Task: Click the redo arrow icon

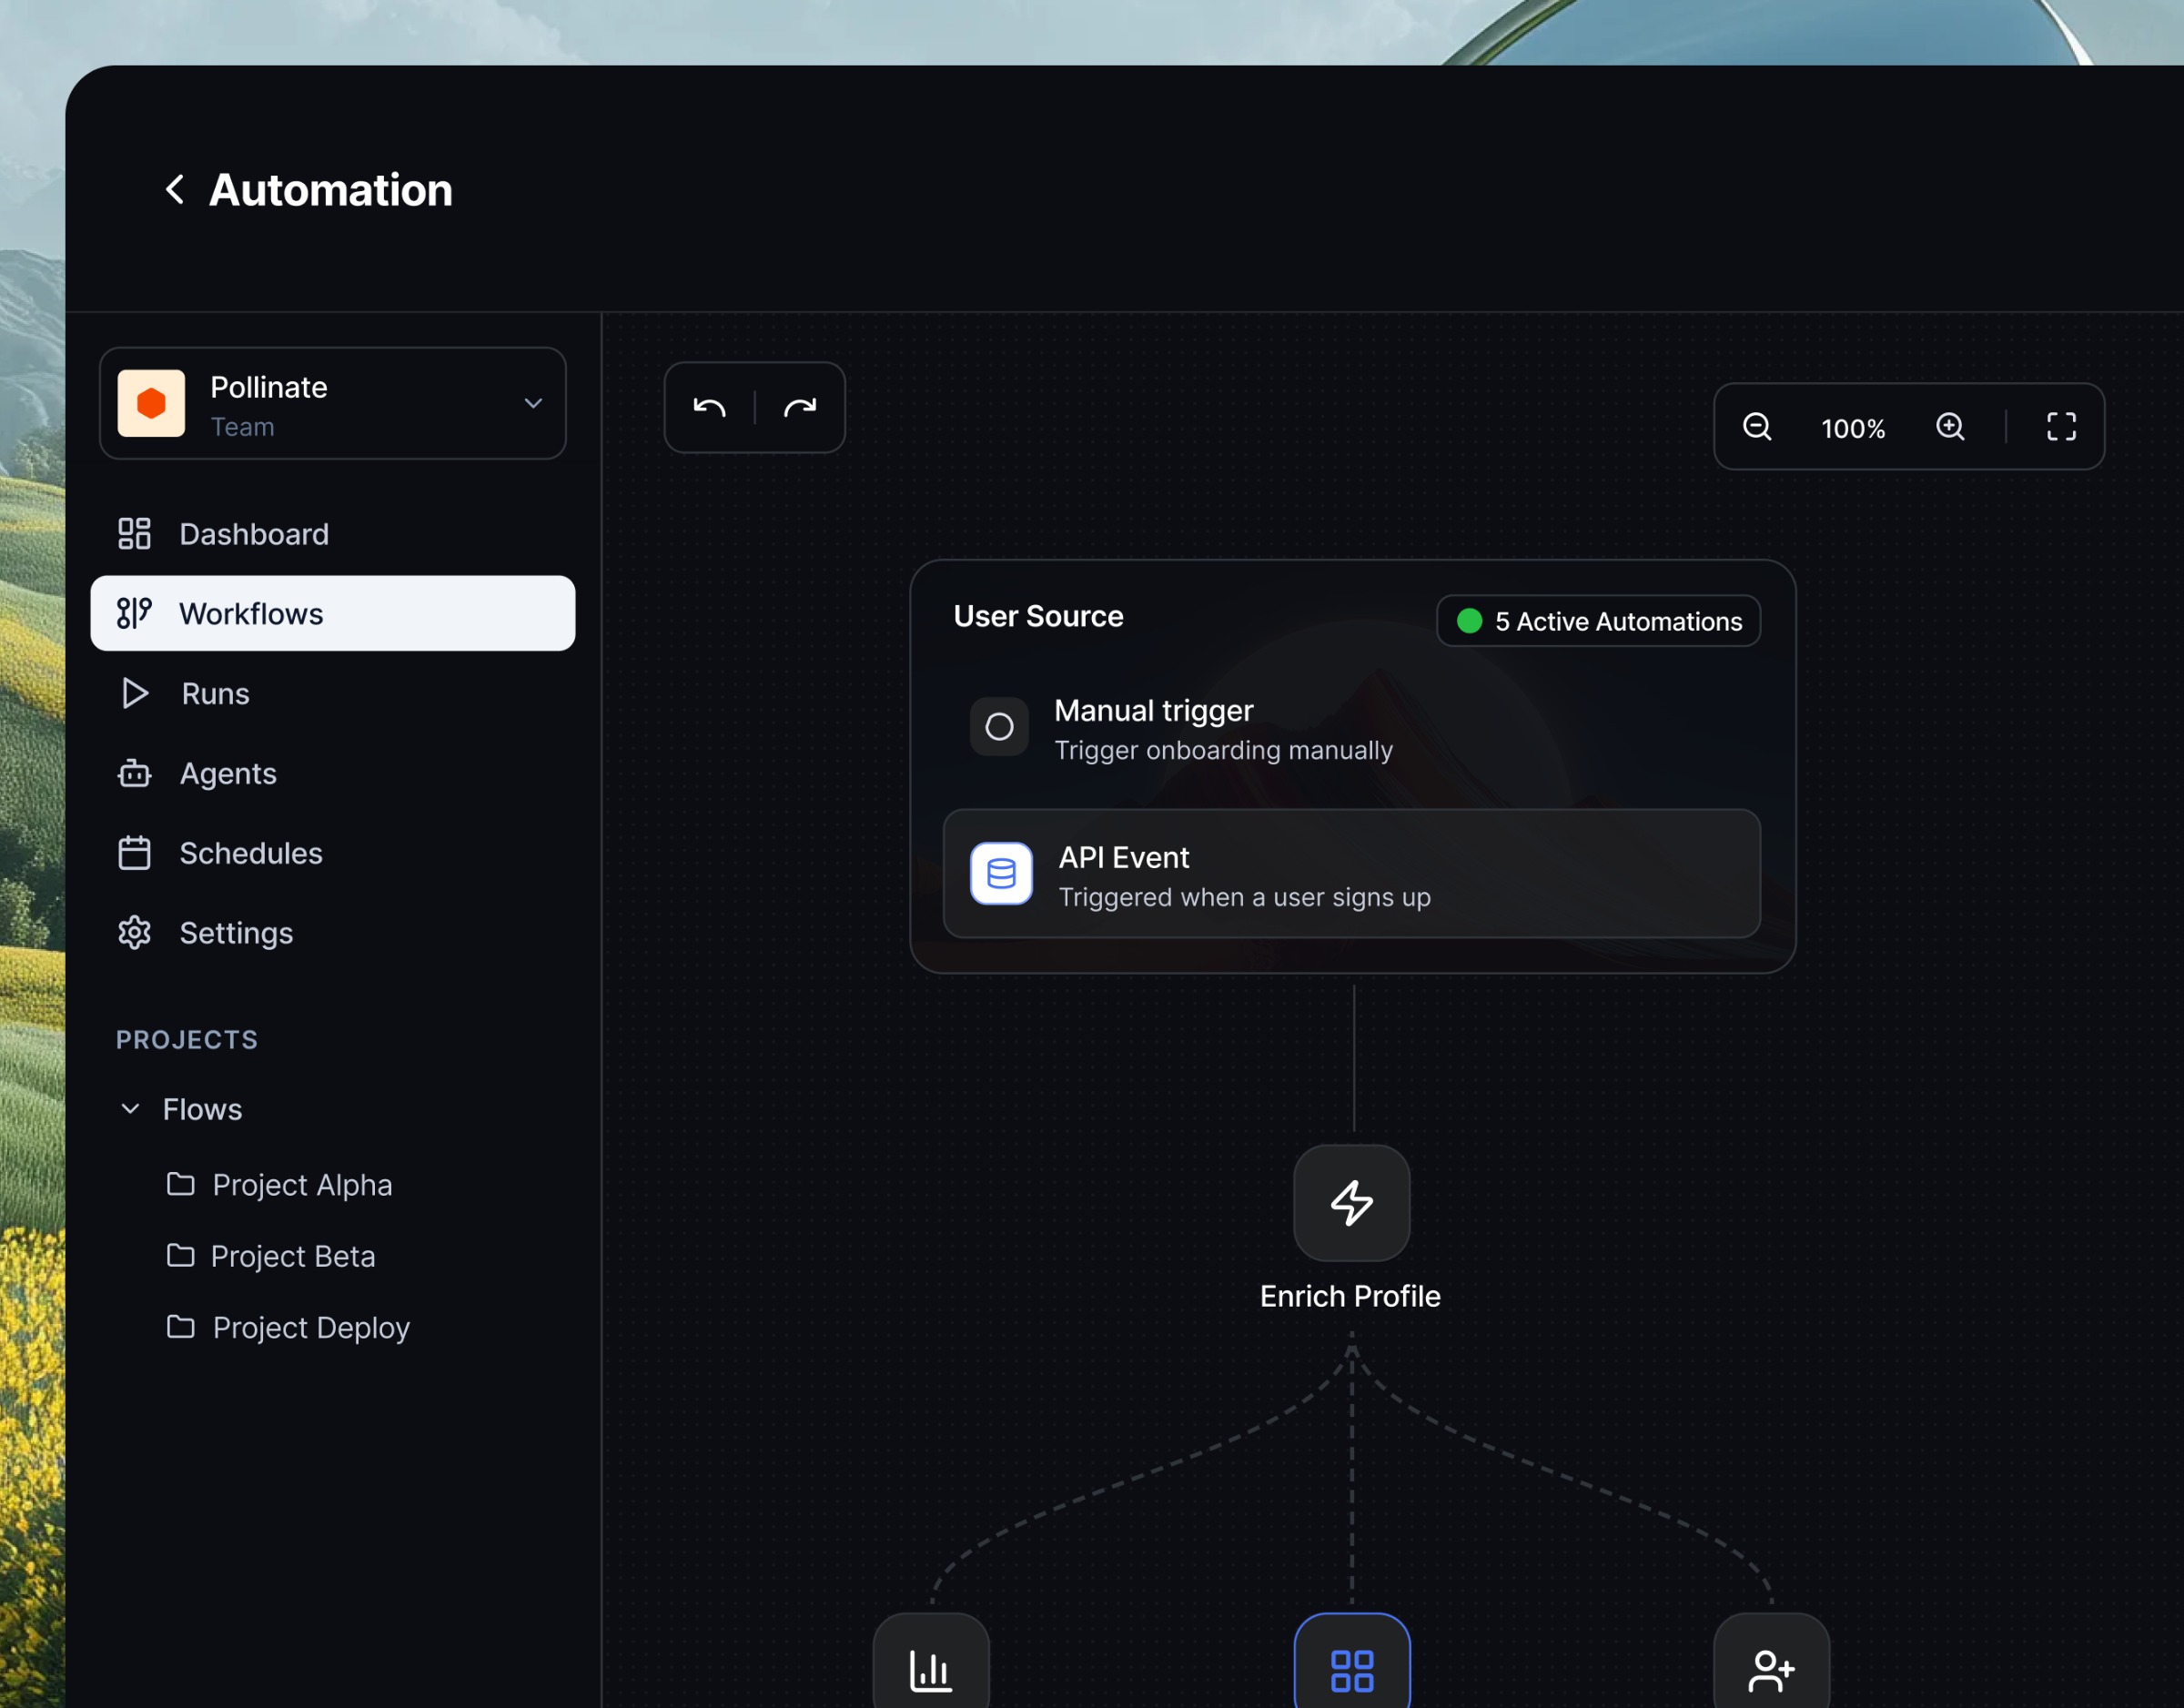Action: click(800, 408)
